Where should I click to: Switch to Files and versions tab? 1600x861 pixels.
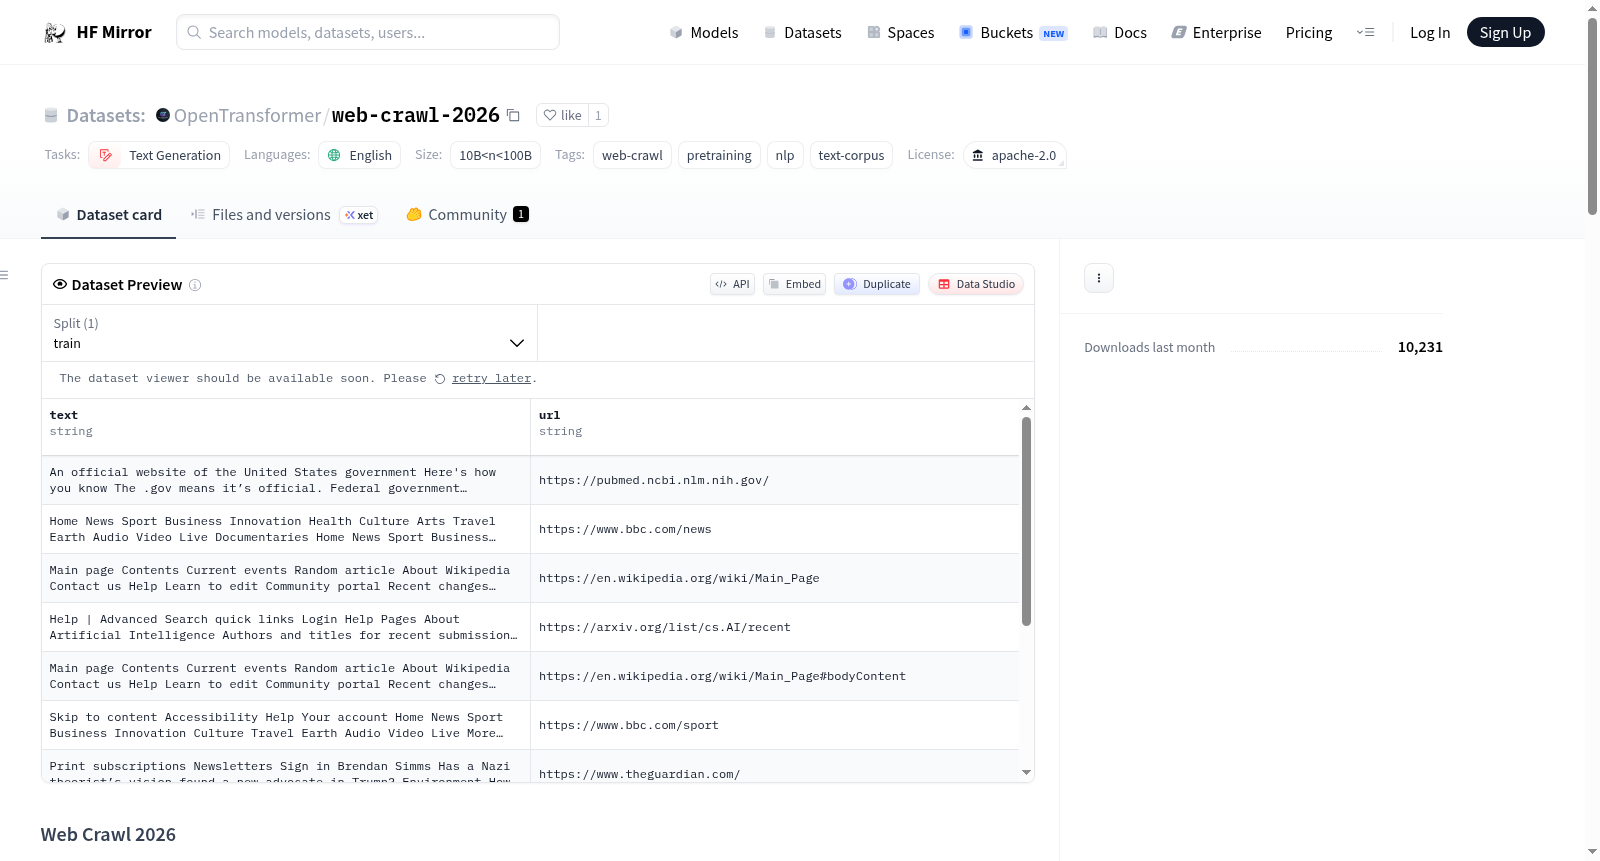284,215
